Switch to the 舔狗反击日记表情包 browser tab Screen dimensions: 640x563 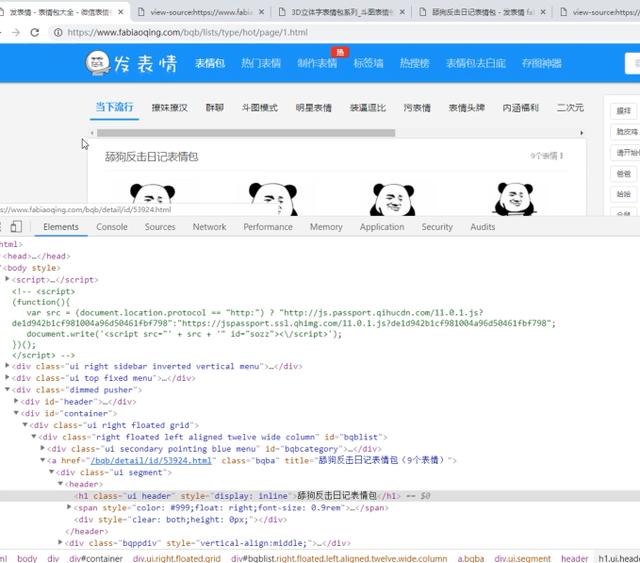pos(482,12)
